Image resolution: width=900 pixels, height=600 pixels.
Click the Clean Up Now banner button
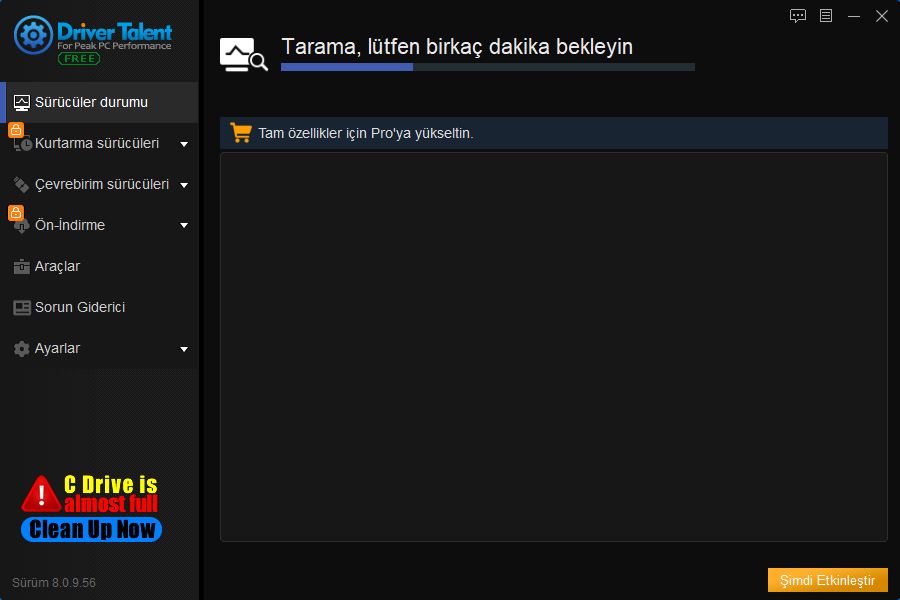91,529
